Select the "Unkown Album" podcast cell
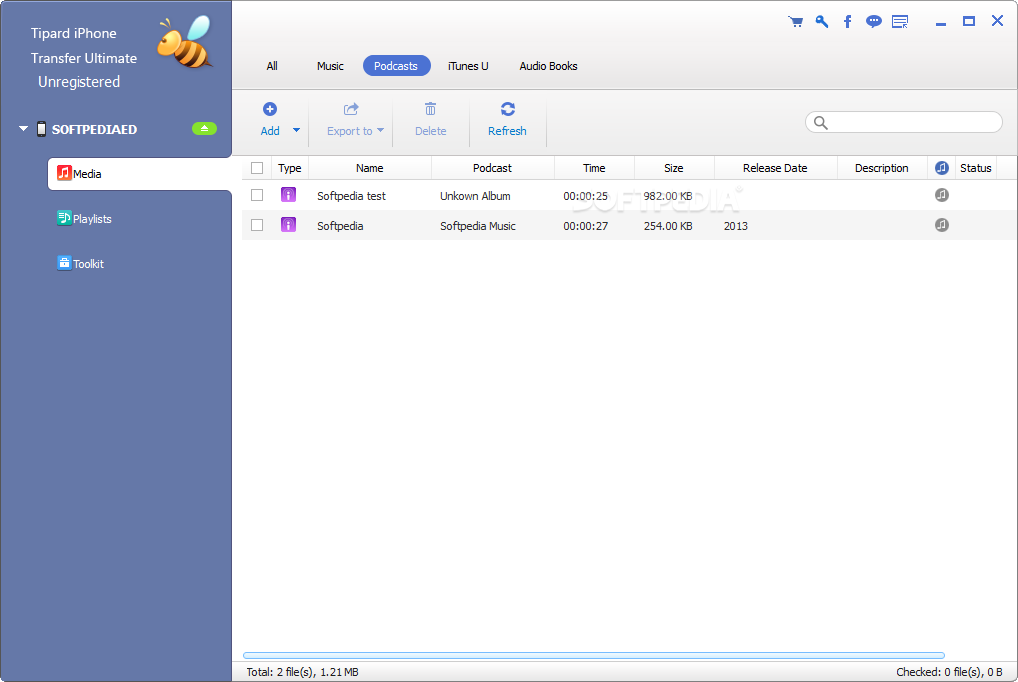The height and width of the screenshot is (682, 1018). (x=475, y=196)
